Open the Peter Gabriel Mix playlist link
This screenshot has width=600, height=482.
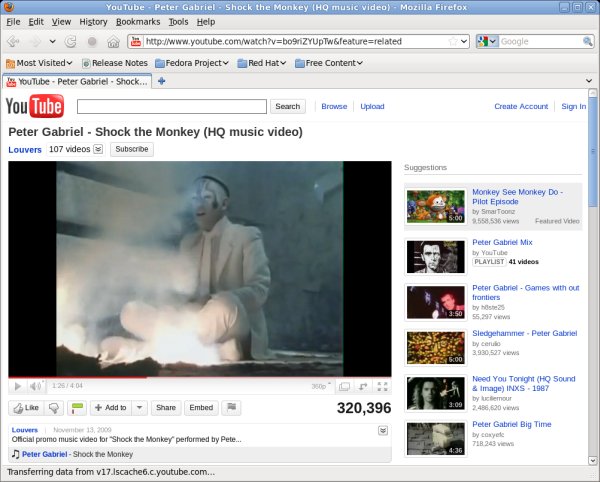(502, 242)
